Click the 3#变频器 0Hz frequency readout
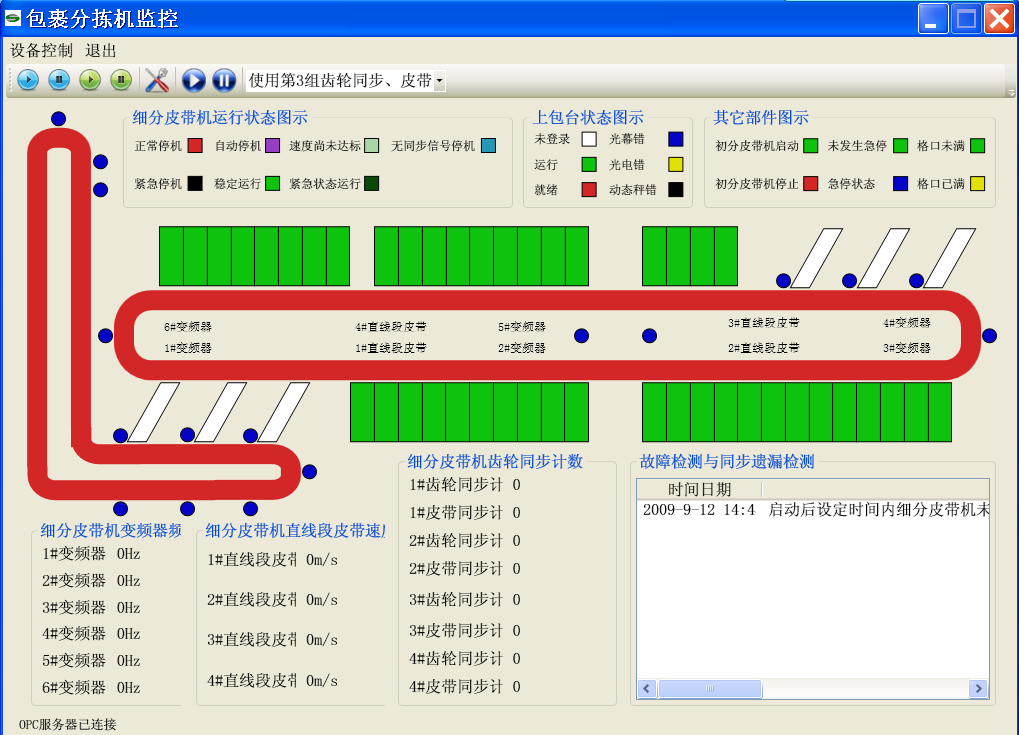1019x735 pixels. pyautogui.click(x=129, y=607)
